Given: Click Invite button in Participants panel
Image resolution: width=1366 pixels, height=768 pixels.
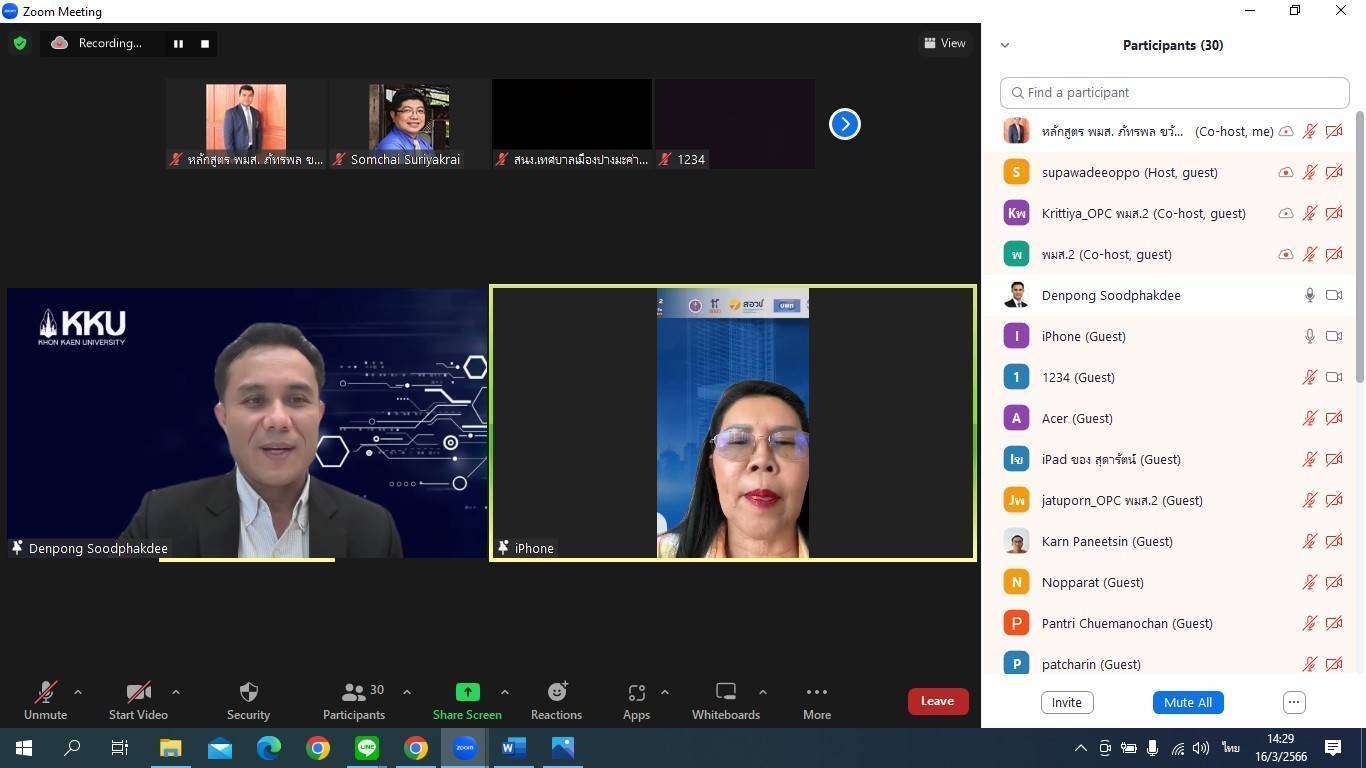Looking at the screenshot, I should [1067, 702].
